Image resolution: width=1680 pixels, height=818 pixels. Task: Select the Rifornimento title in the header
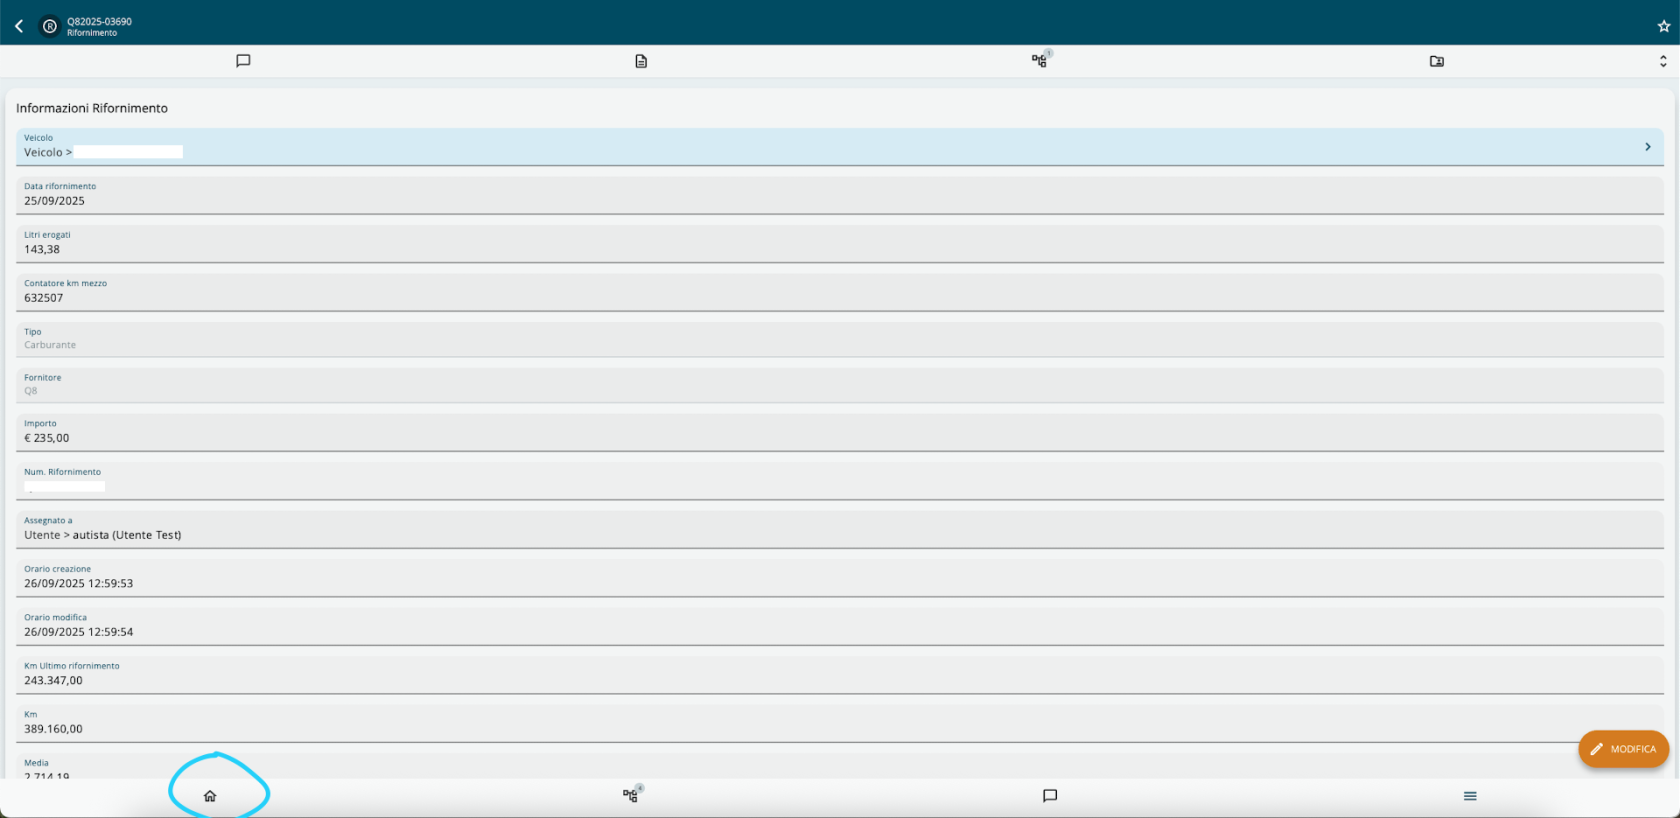[x=92, y=32]
